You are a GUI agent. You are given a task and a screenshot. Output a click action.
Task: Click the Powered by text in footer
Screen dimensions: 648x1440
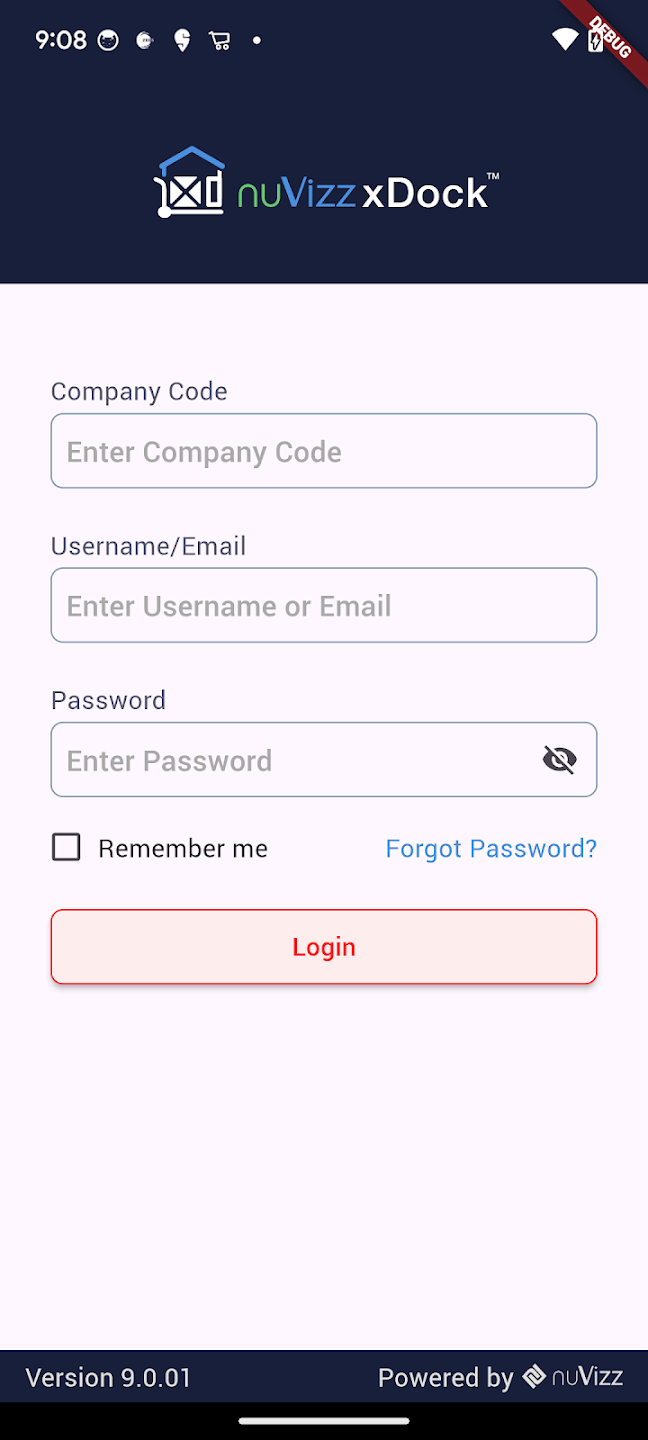(x=445, y=1377)
